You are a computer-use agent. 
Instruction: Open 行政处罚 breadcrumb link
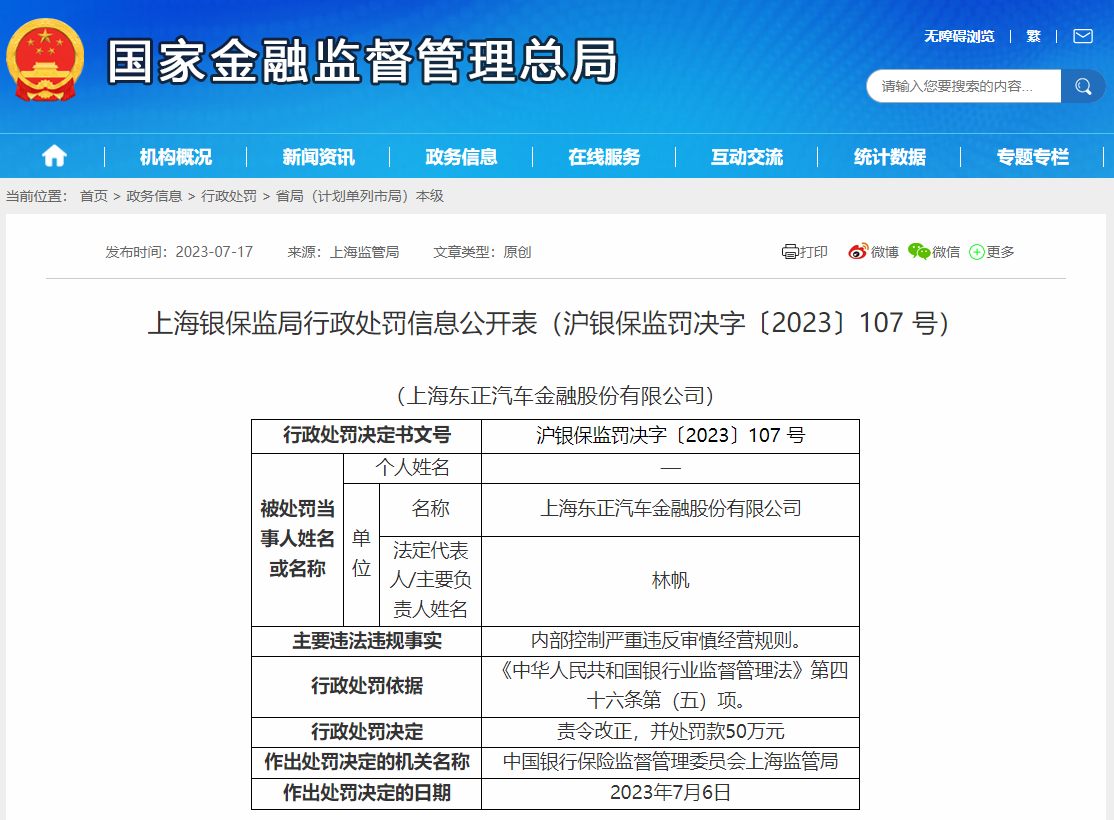[229, 196]
